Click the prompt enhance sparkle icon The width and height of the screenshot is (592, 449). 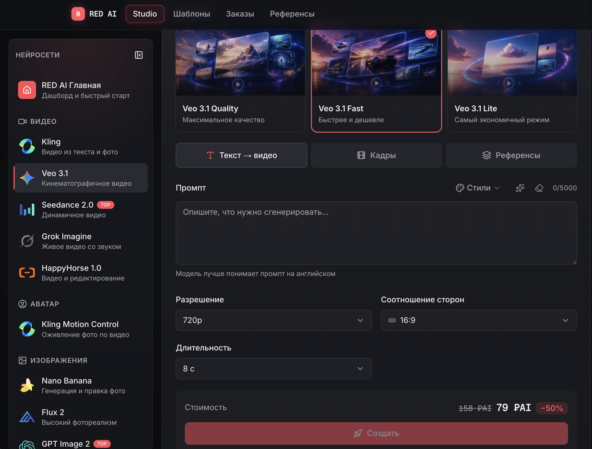(x=520, y=188)
